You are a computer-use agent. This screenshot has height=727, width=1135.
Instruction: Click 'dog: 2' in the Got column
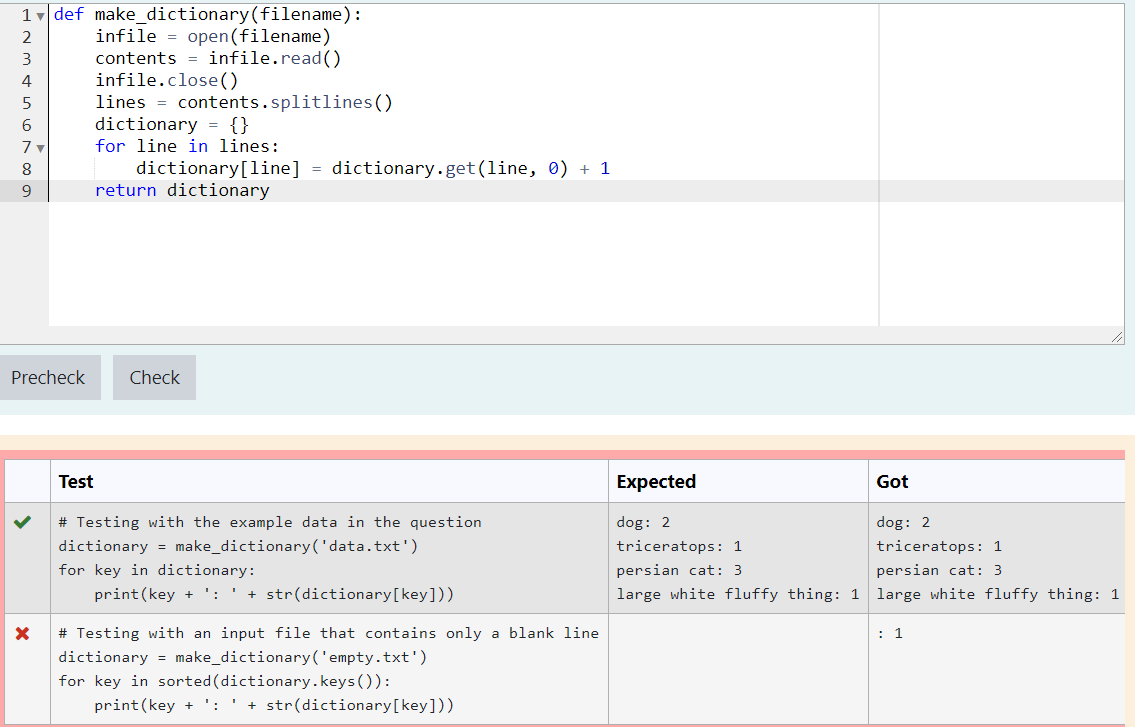(903, 522)
